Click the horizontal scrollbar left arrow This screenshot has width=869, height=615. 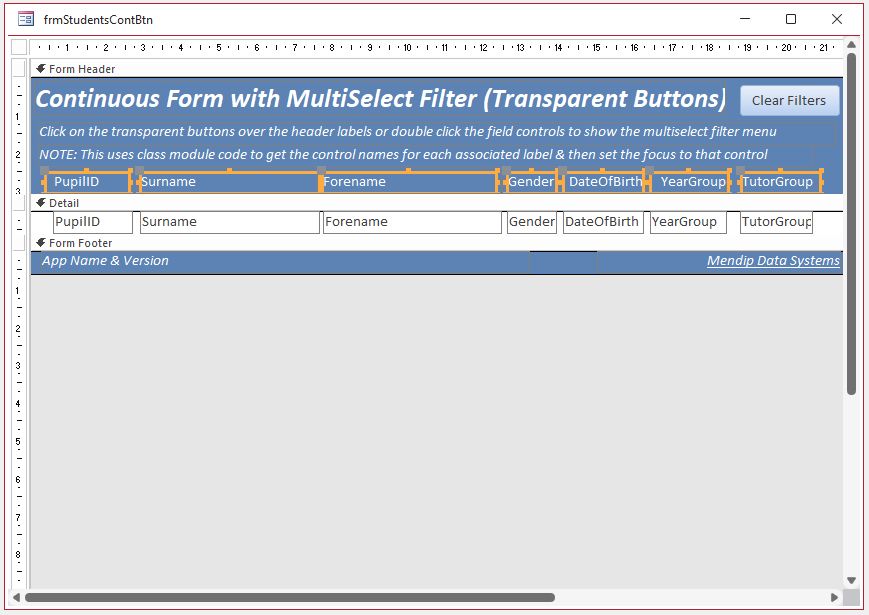pos(16,597)
